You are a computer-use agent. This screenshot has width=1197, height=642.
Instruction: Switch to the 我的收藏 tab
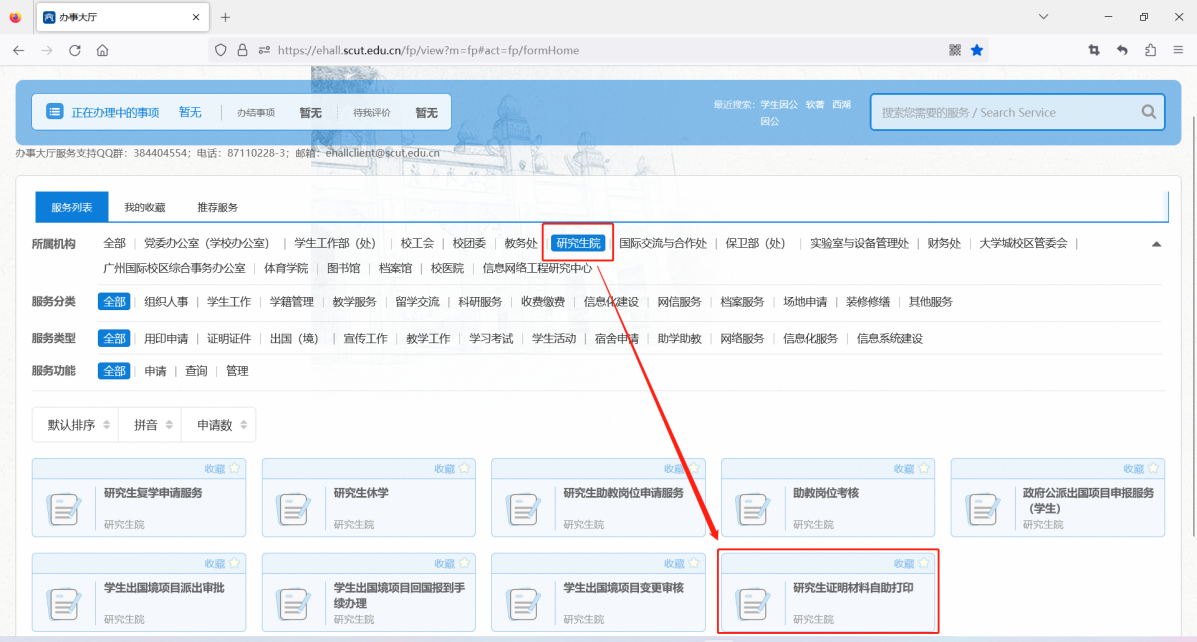click(144, 207)
